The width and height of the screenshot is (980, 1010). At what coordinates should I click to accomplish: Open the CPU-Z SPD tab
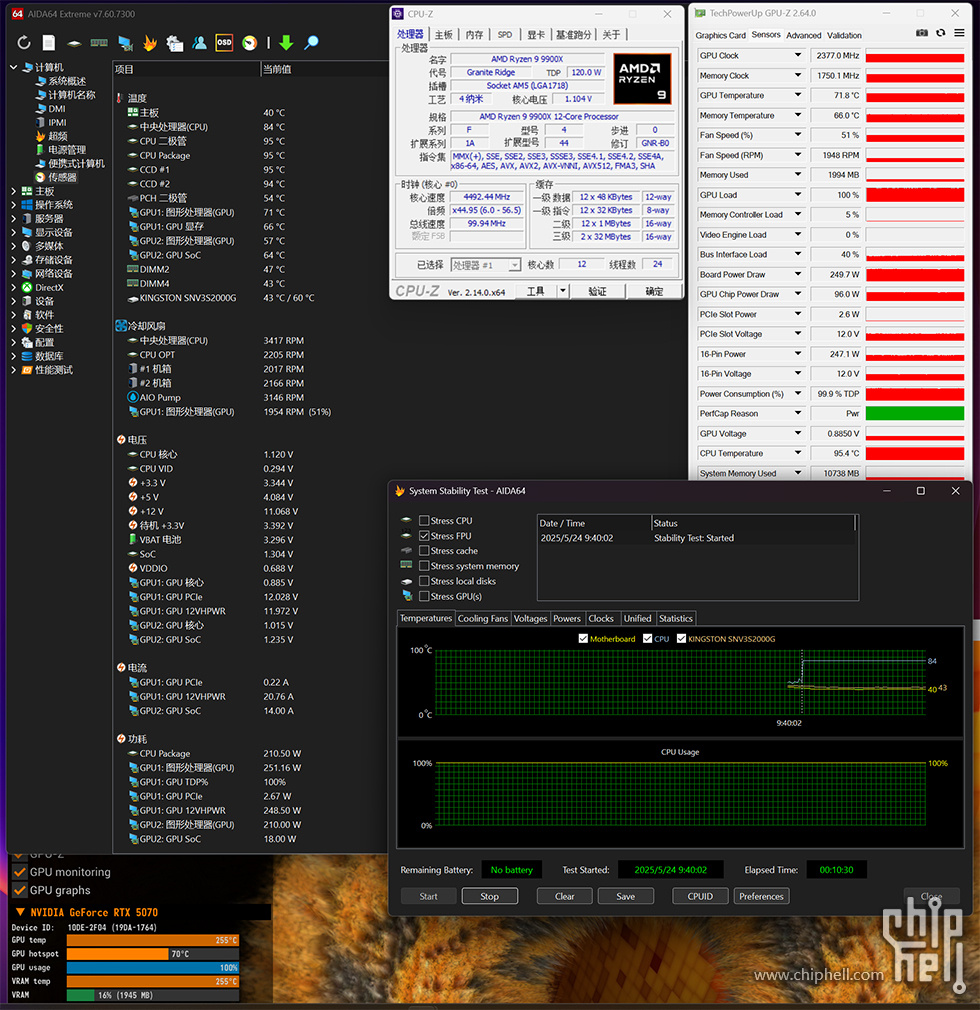[x=505, y=35]
